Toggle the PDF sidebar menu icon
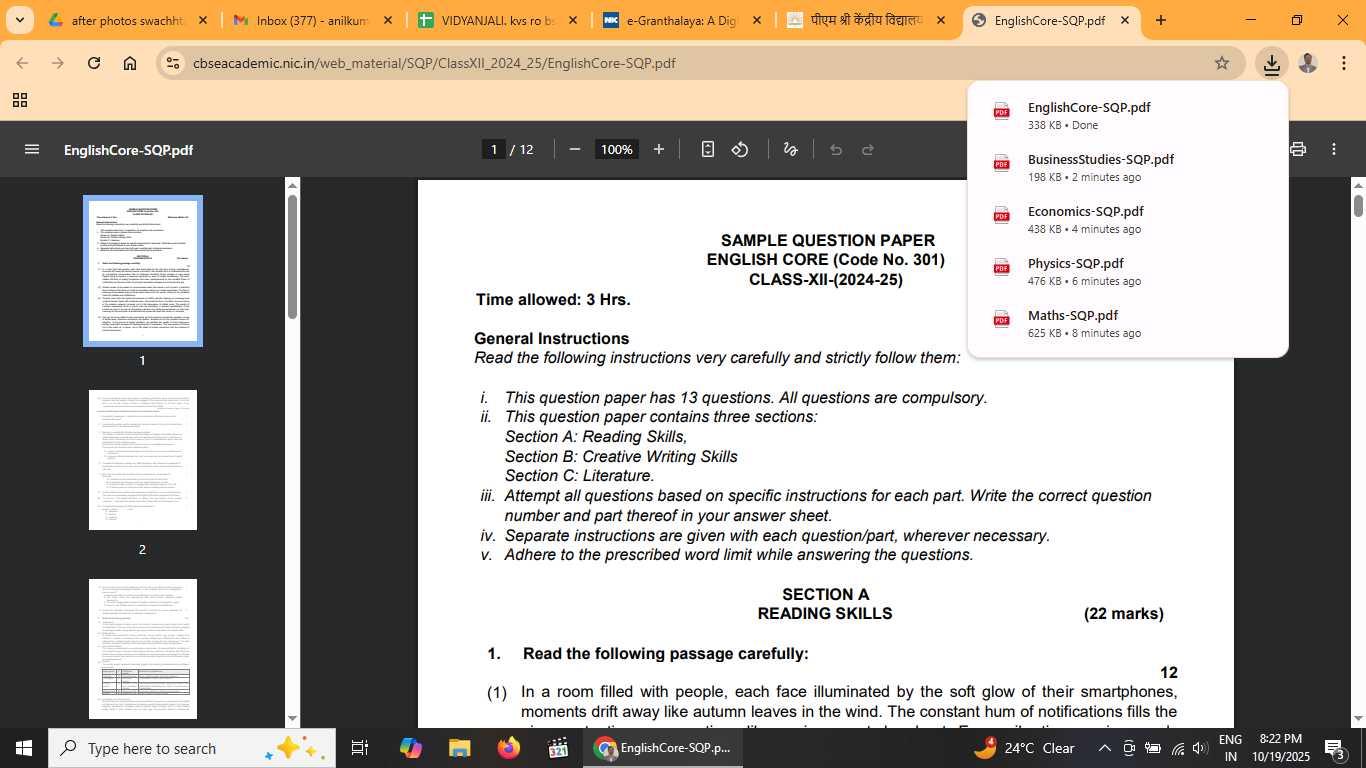 tap(32, 150)
